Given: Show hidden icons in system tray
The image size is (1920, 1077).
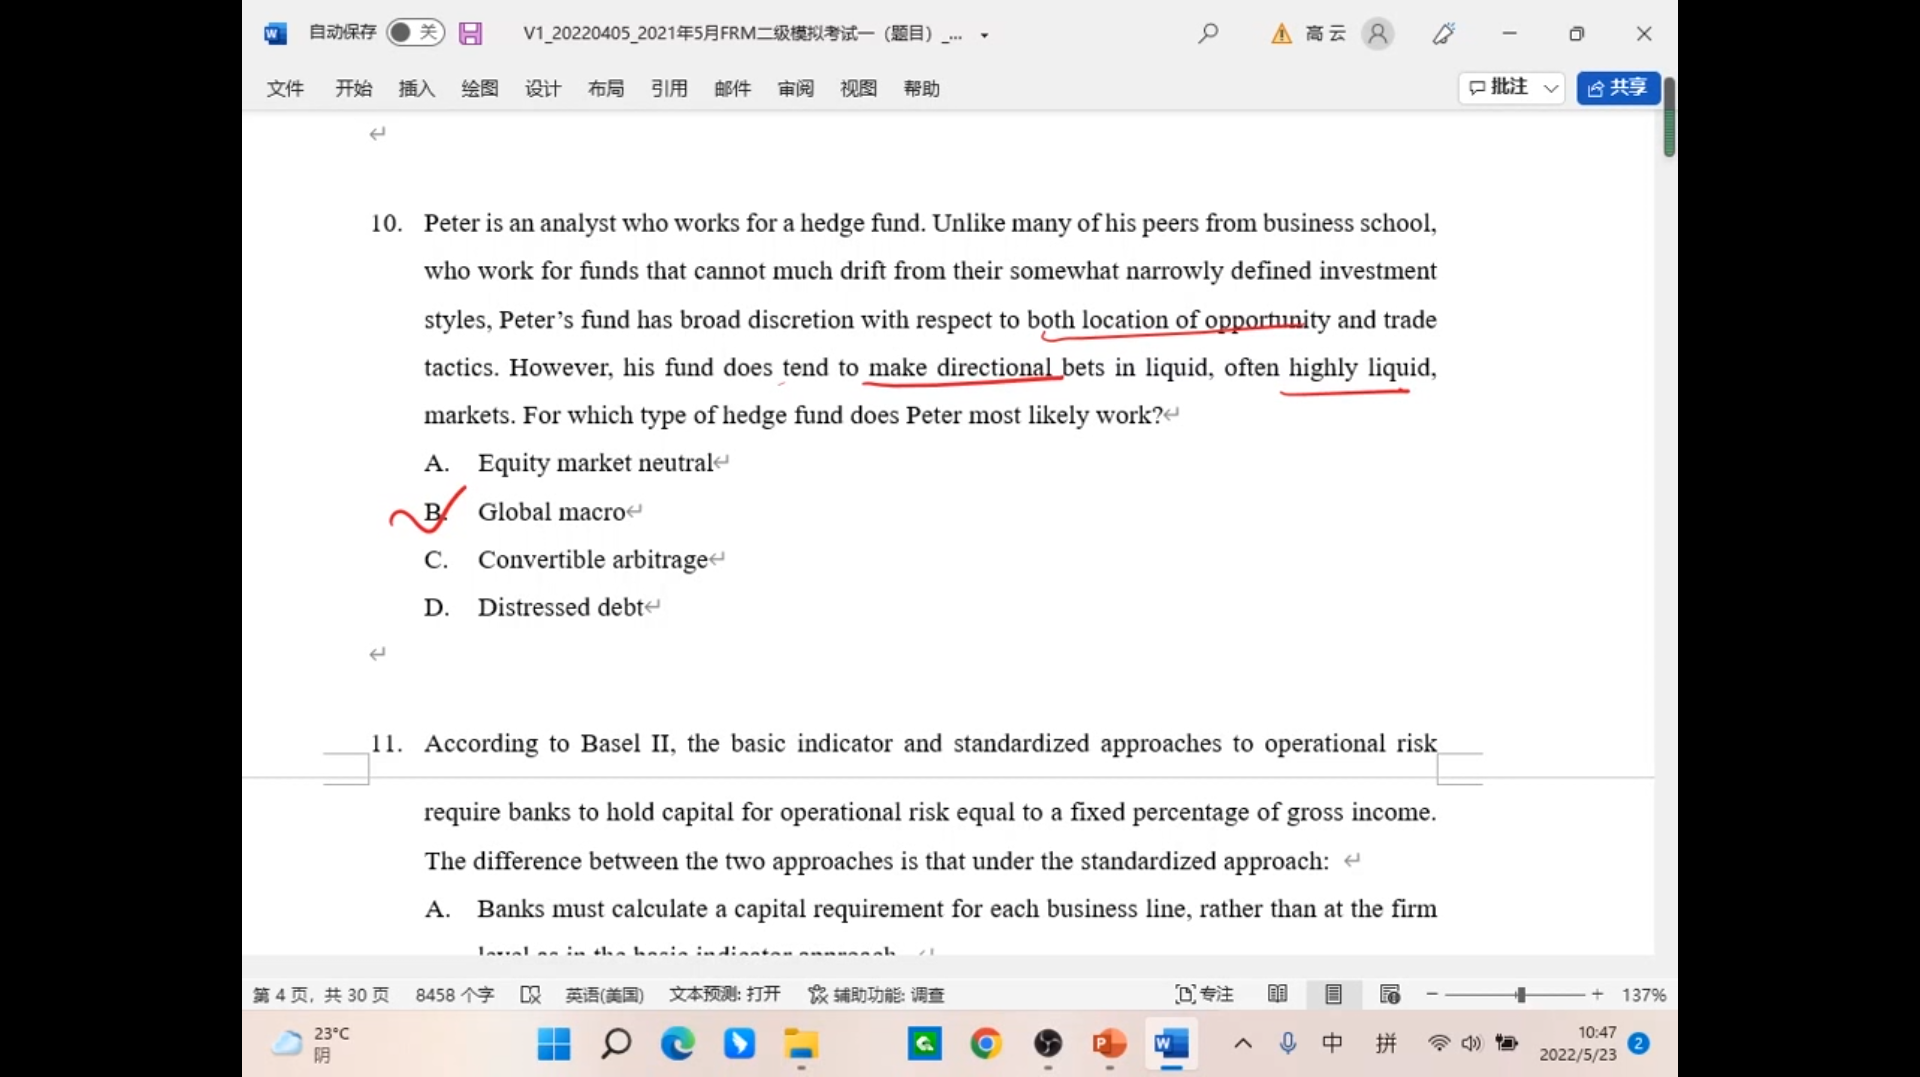Looking at the screenshot, I should [x=1242, y=1044].
